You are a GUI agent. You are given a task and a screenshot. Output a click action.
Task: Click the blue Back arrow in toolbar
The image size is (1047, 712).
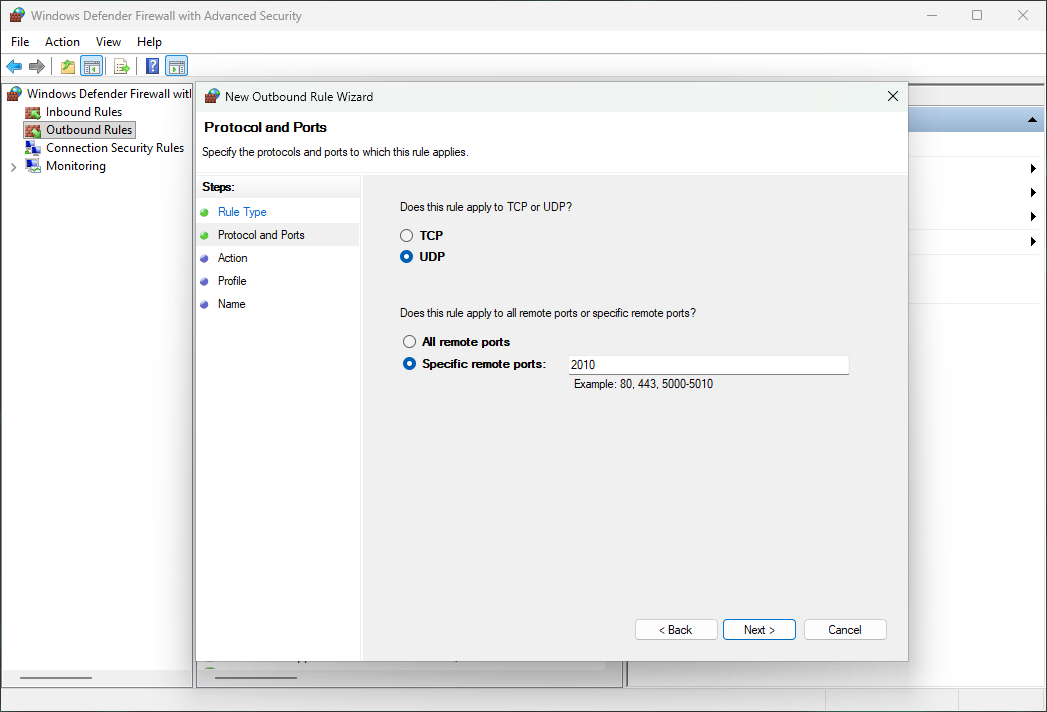click(x=14, y=67)
